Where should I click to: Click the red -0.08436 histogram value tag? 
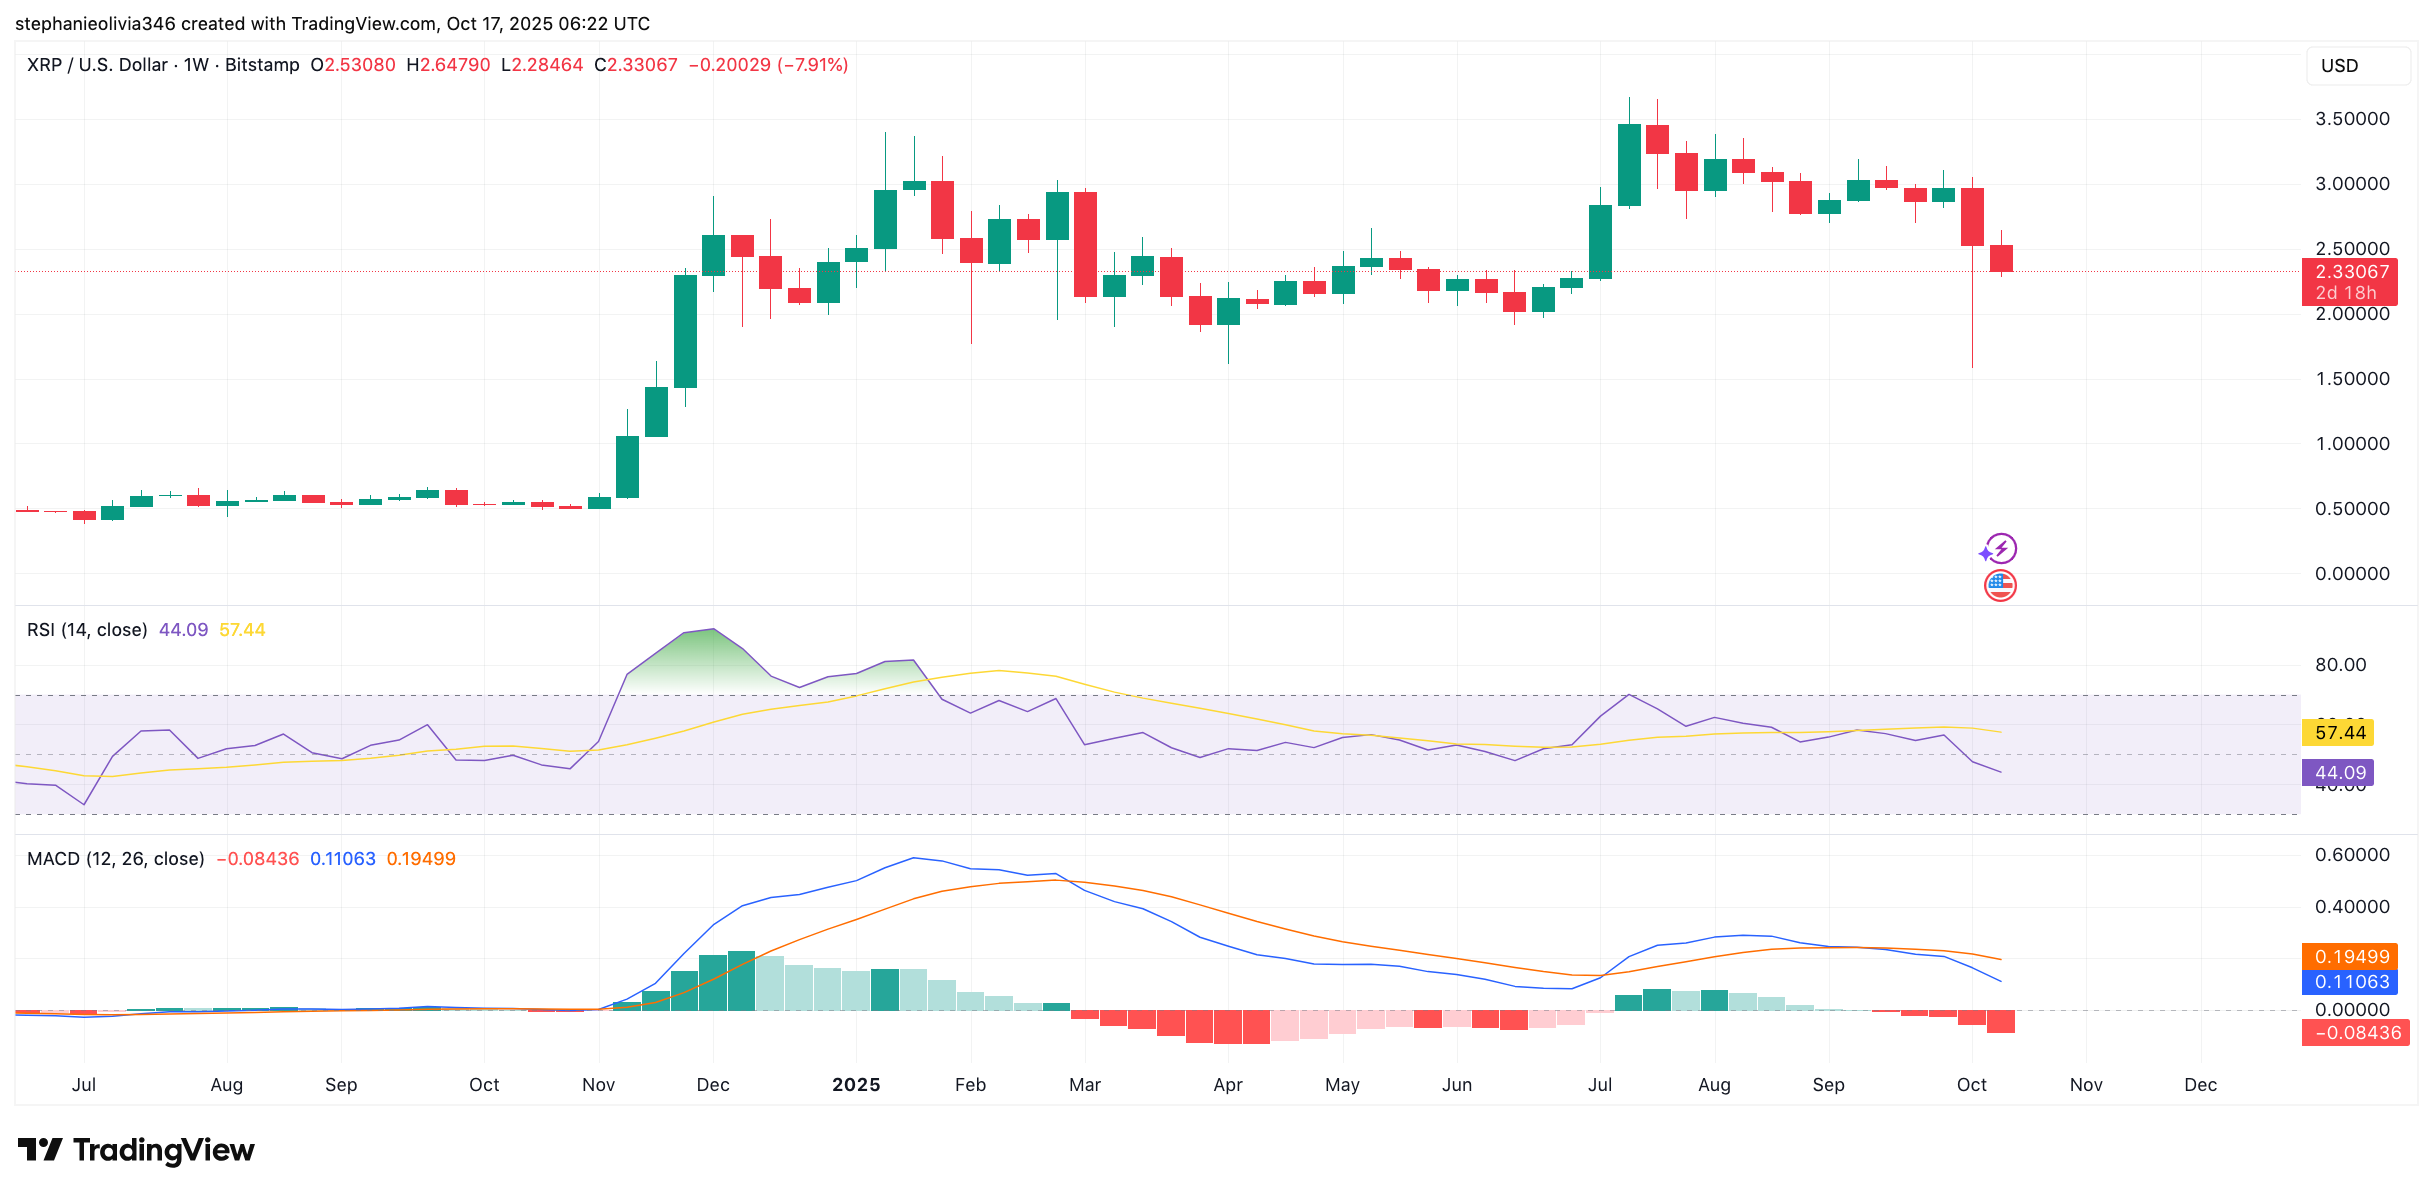(2356, 1033)
